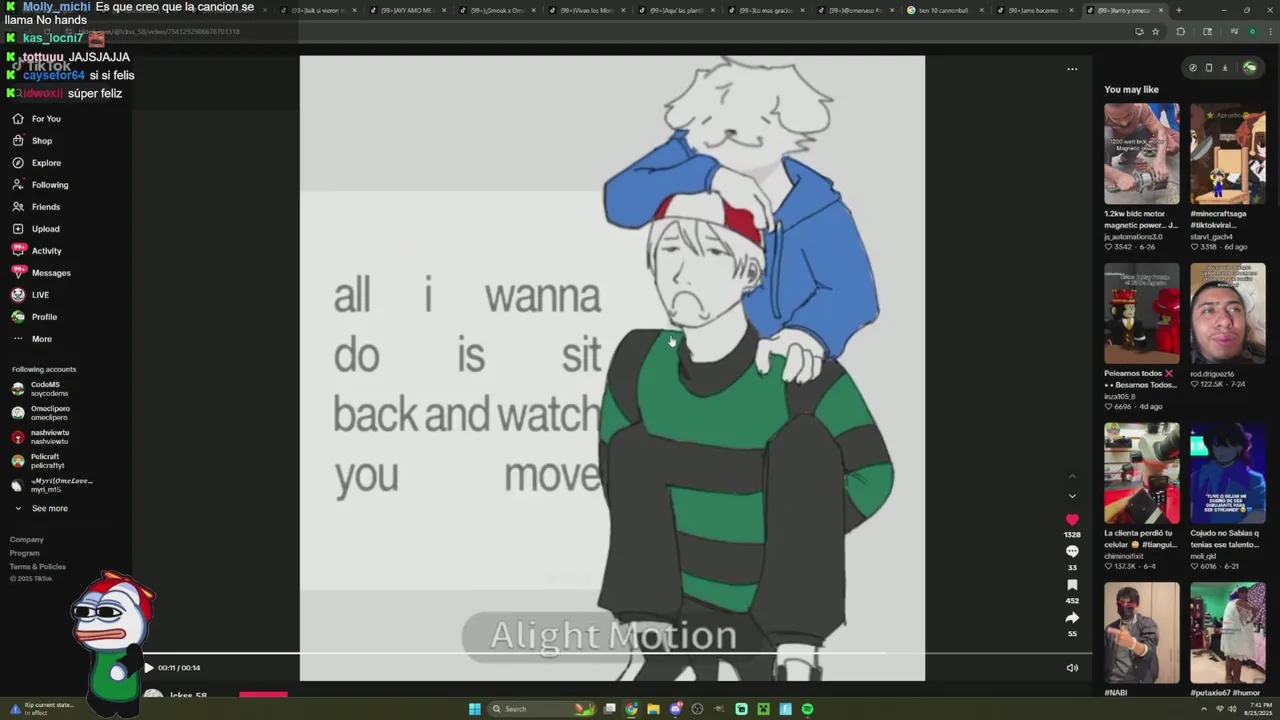Open Spotify from the taskbar
The height and width of the screenshot is (720, 1280).
tap(807, 709)
